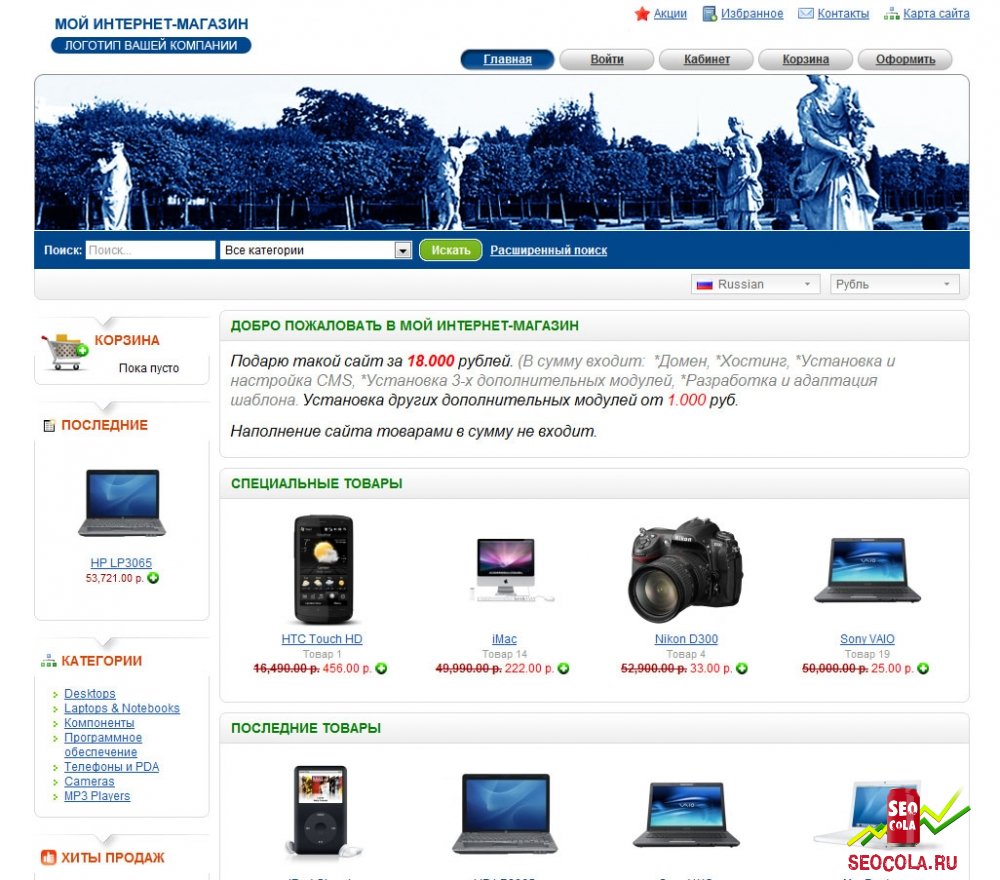Select the Телефоны и PDA category
The width and height of the screenshot is (1000, 880).
click(112, 766)
